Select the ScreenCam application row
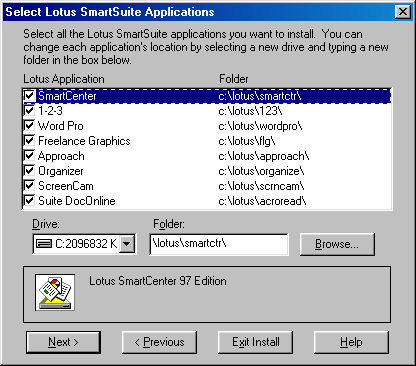The image size is (416, 366). pyautogui.click(x=207, y=186)
